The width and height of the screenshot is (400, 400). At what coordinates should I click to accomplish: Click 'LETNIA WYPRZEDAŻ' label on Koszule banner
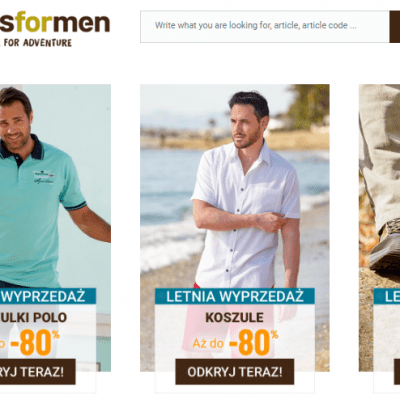pyautogui.click(x=235, y=296)
